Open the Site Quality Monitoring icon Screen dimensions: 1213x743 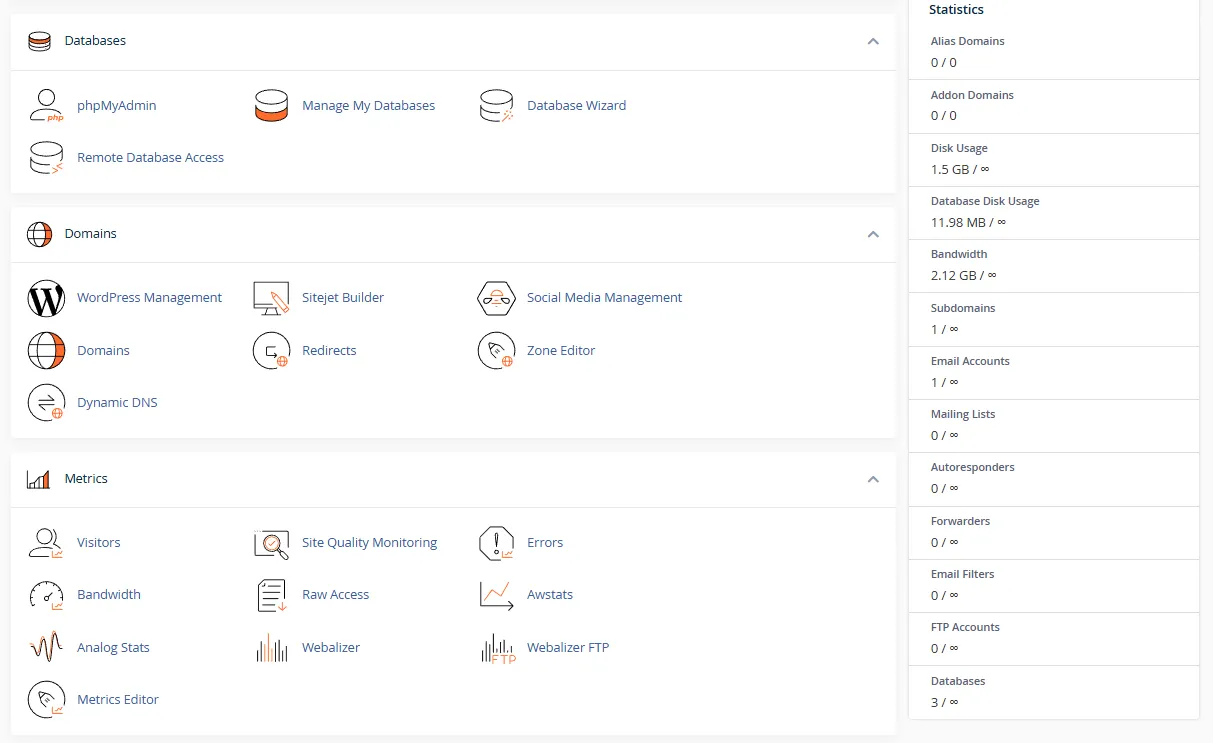pos(271,543)
